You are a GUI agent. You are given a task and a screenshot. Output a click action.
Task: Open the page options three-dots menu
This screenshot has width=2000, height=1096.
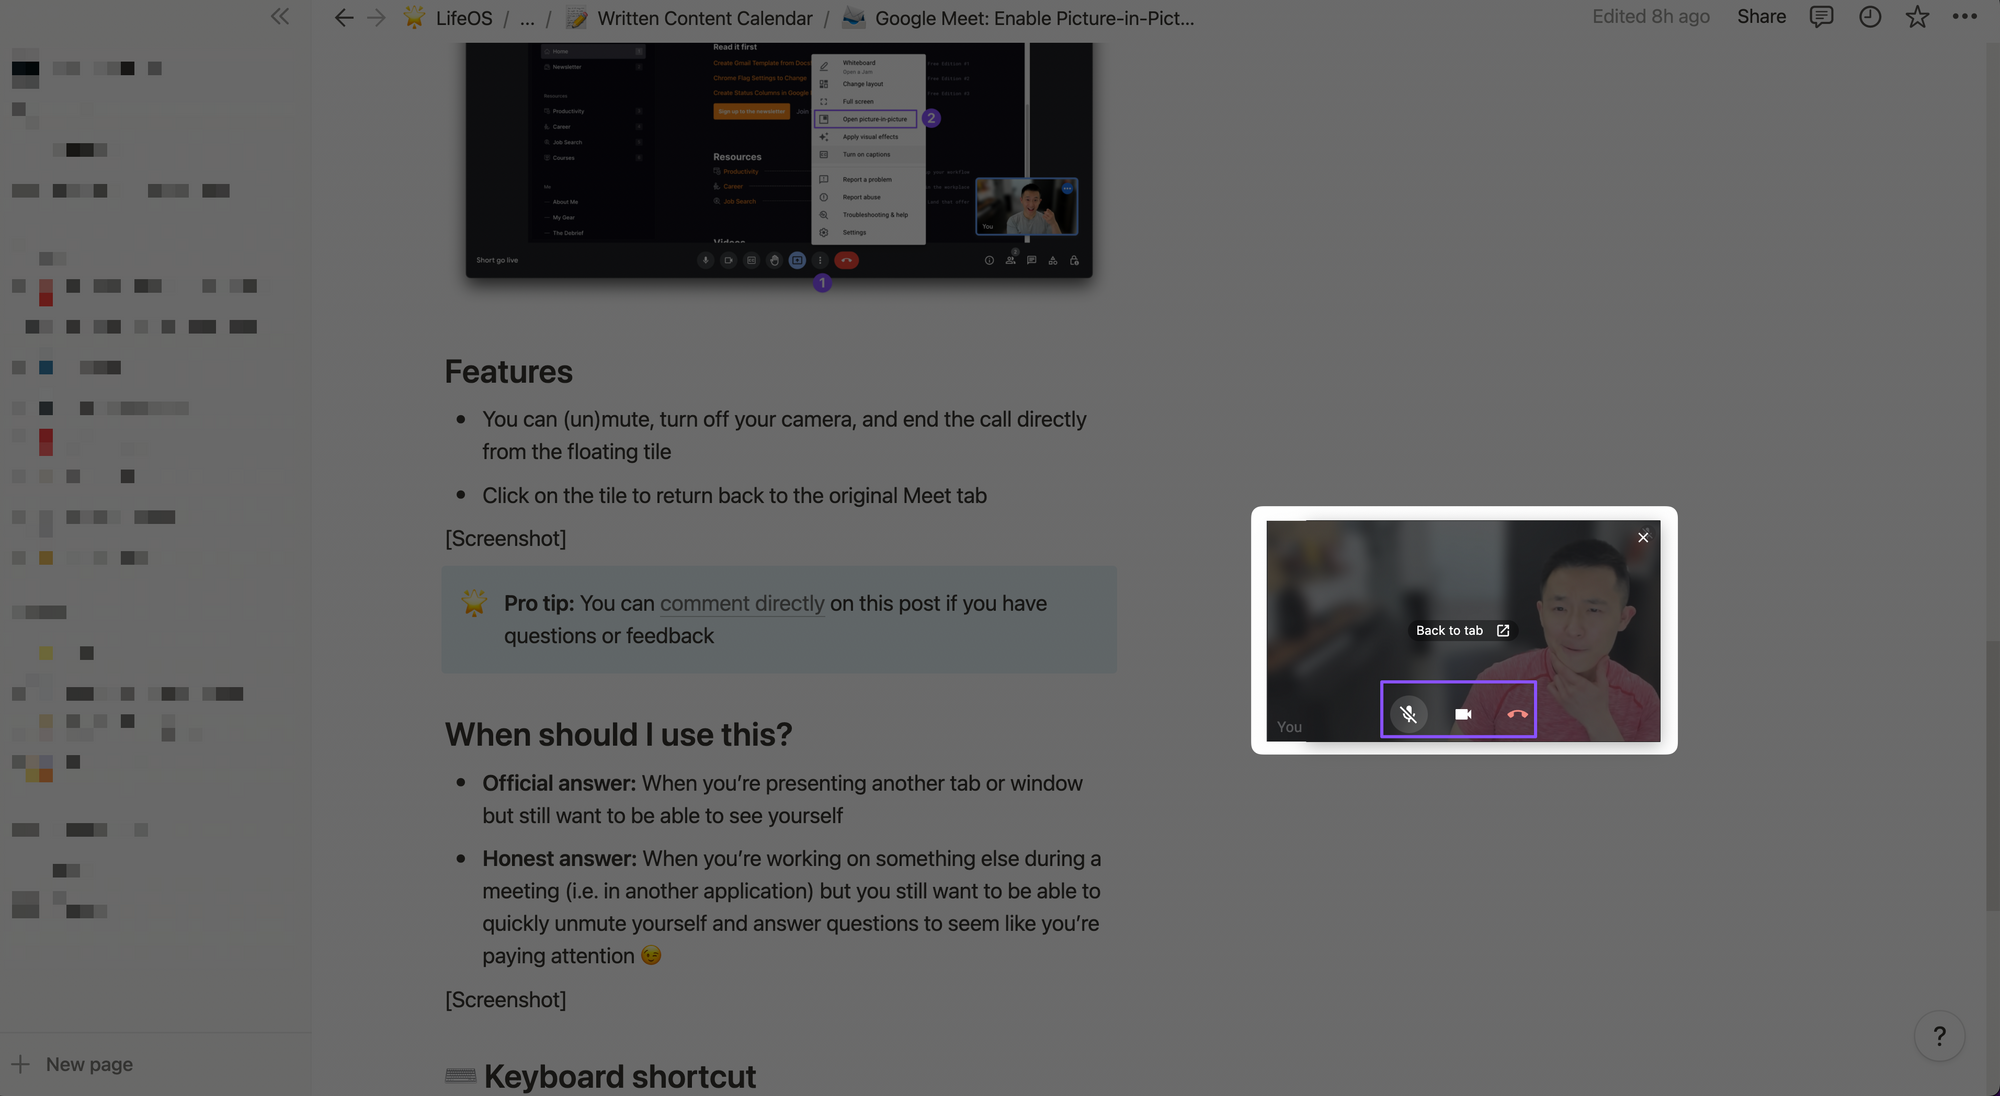tap(1965, 17)
